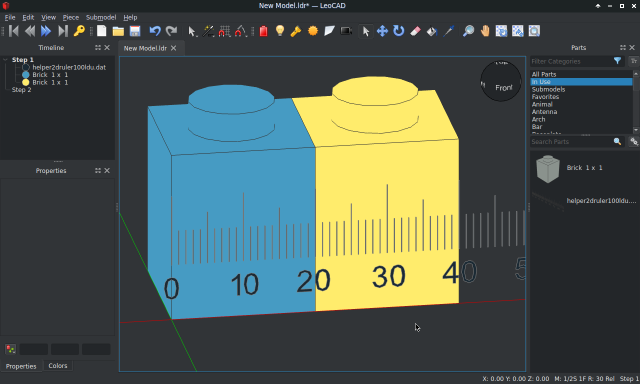This screenshot has height=384, width=640.
Task: Open transform options wand dropdown
Action: 208,31
